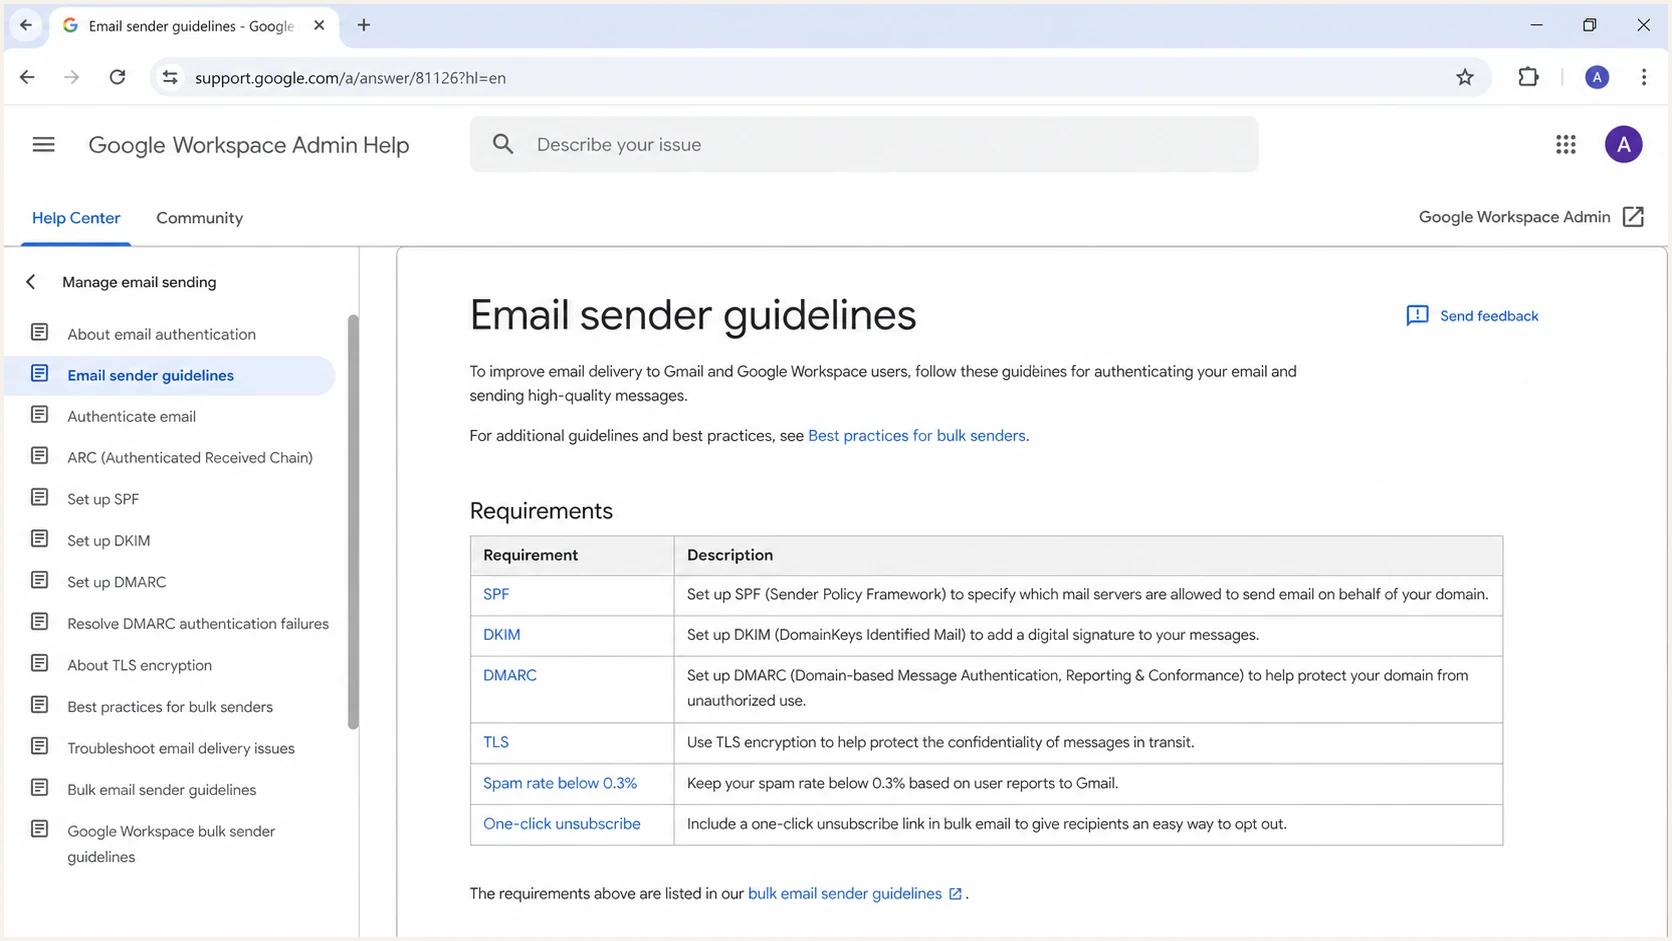The width and height of the screenshot is (1672, 941).
Task: Click document icon beside Authenticate email
Action: click(x=39, y=414)
